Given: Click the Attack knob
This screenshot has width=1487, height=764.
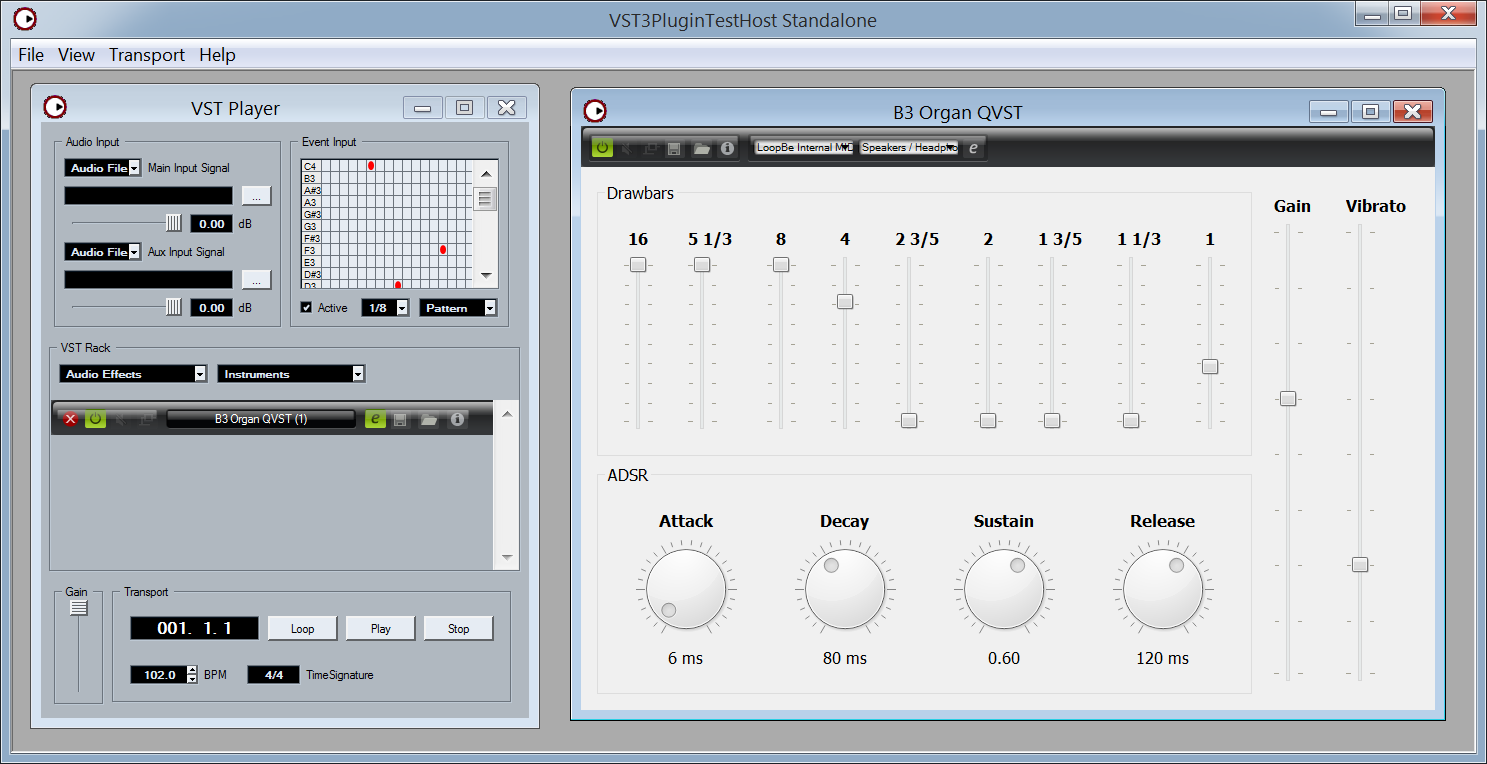Looking at the screenshot, I should pyautogui.click(x=686, y=588).
